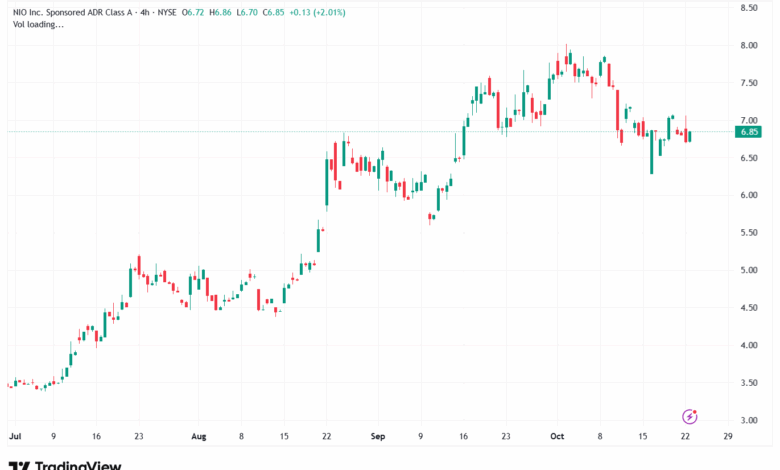Click the 9 date label after Jul

coord(53,436)
